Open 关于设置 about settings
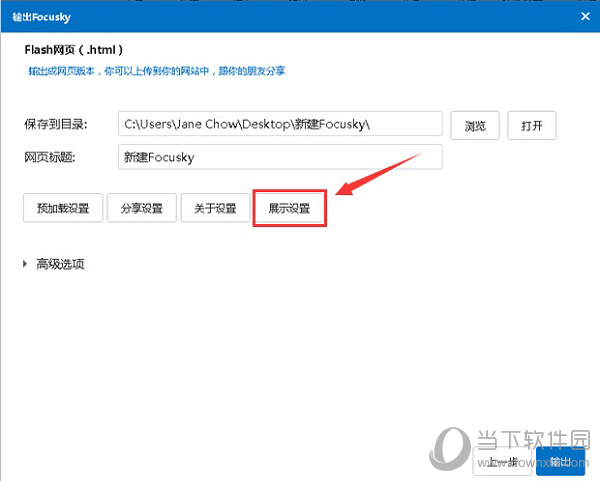 coord(215,208)
